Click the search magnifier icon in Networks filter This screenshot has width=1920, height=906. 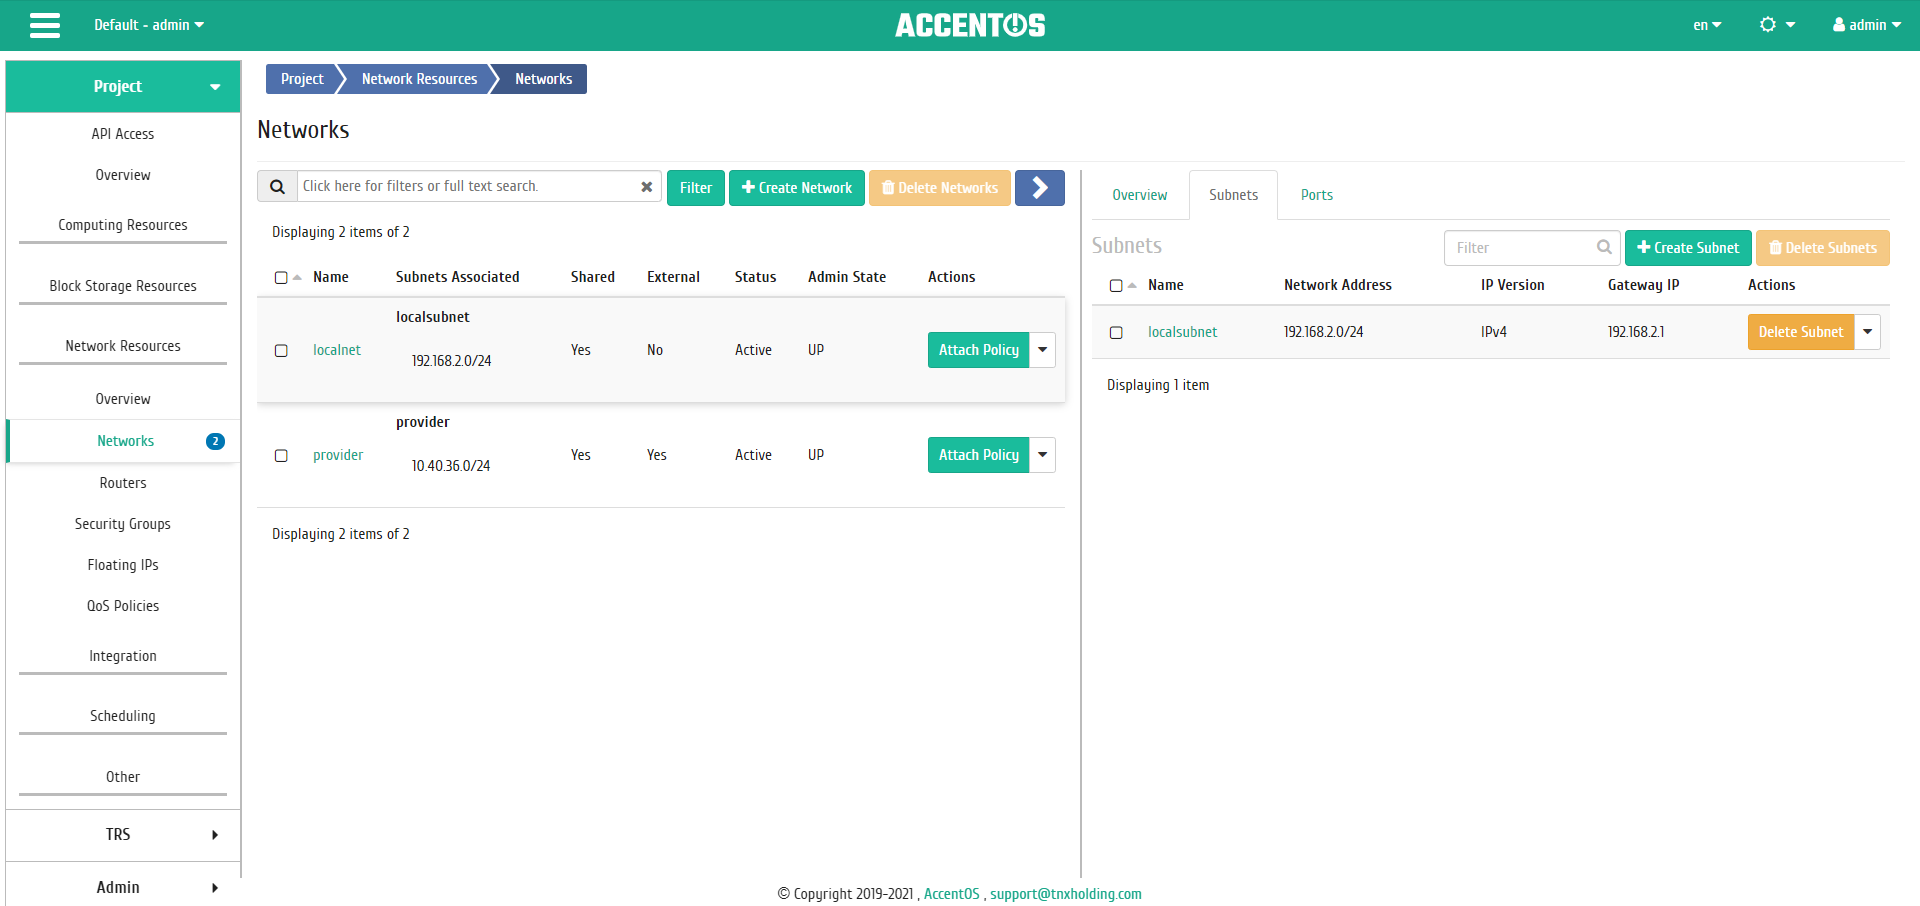[x=278, y=187]
